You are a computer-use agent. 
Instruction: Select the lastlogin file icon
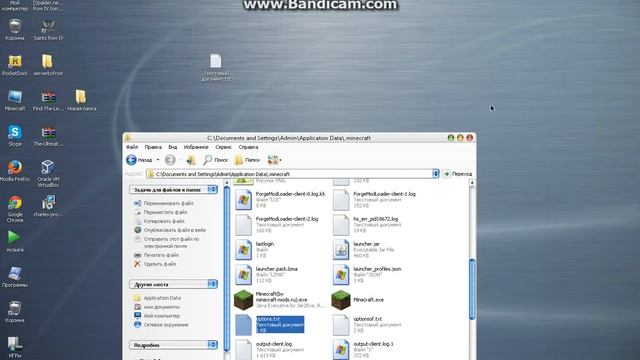click(x=244, y=250)
